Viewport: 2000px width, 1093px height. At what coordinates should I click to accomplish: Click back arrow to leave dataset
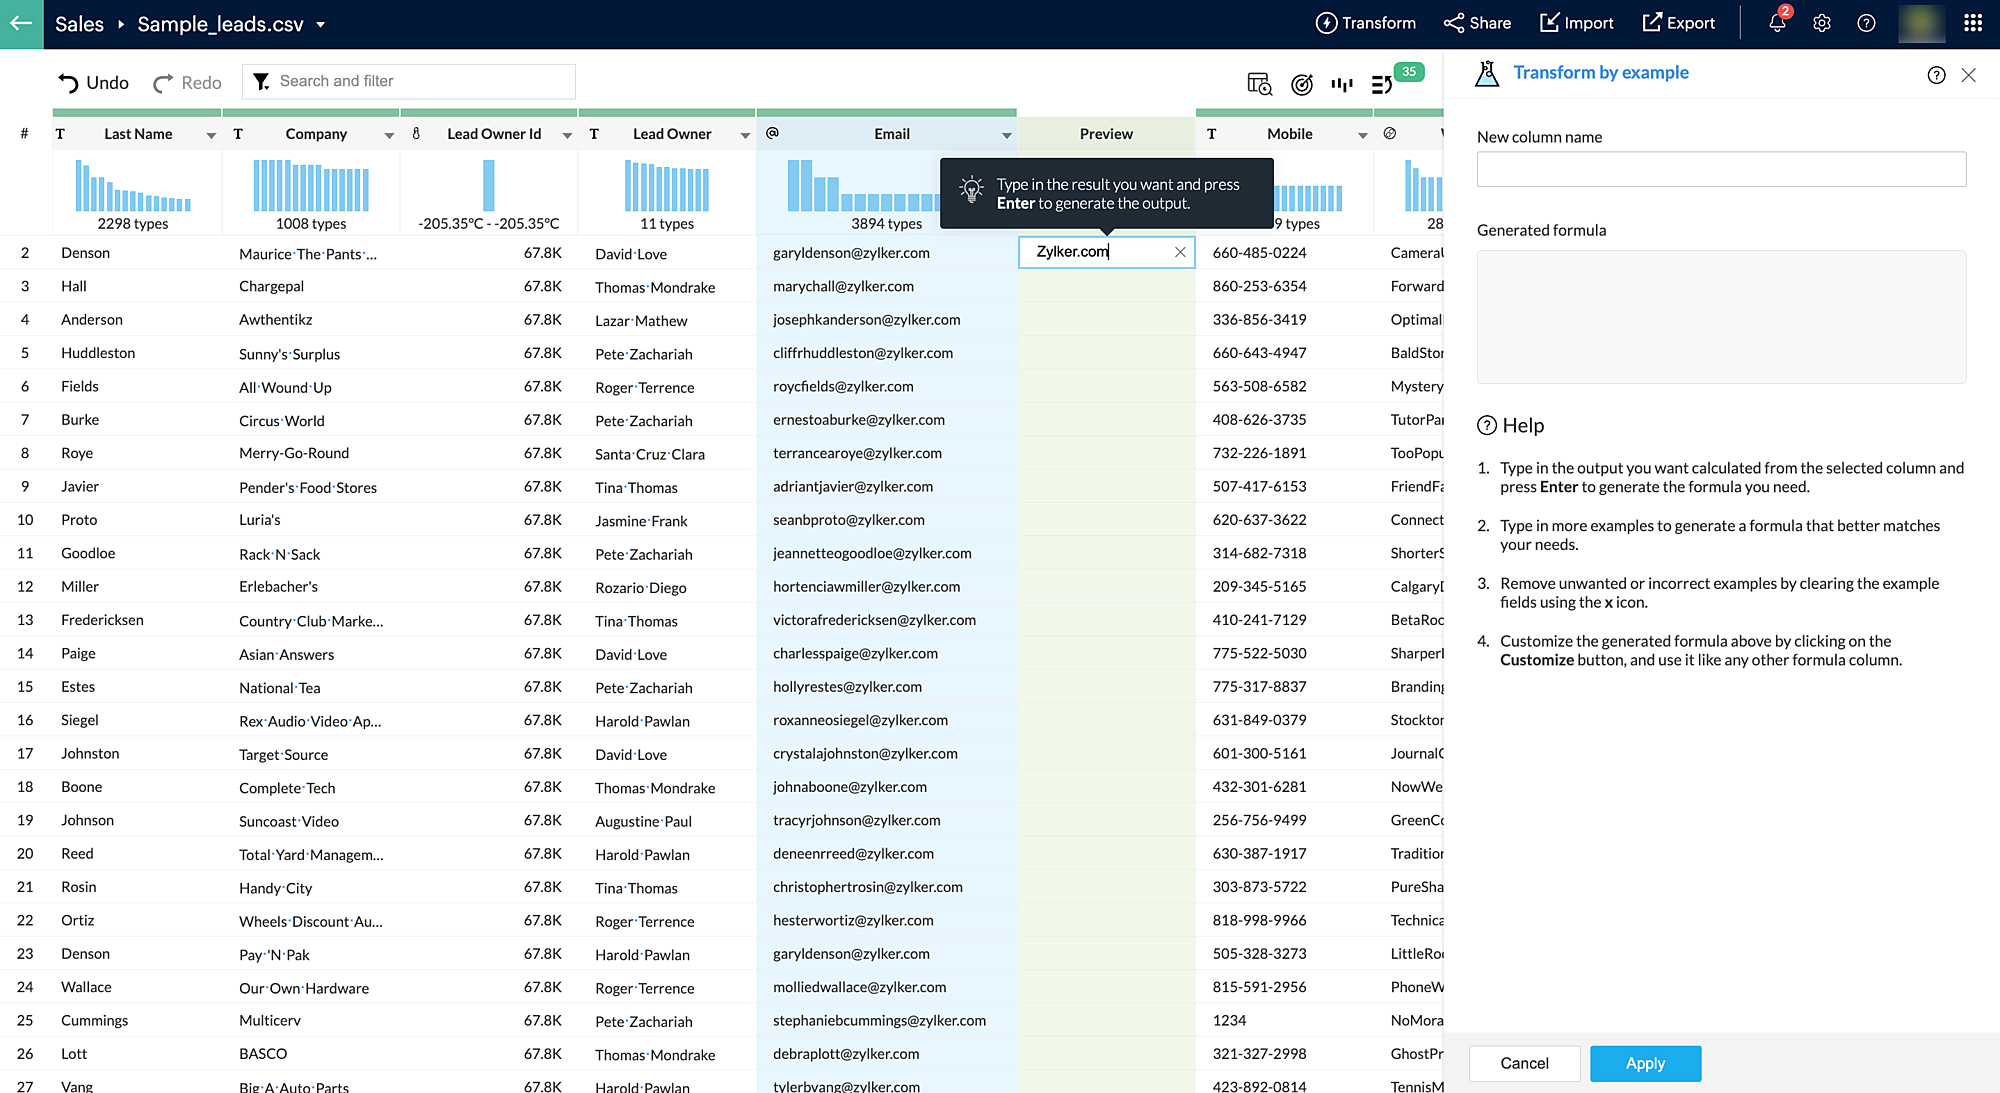(21, 23)
